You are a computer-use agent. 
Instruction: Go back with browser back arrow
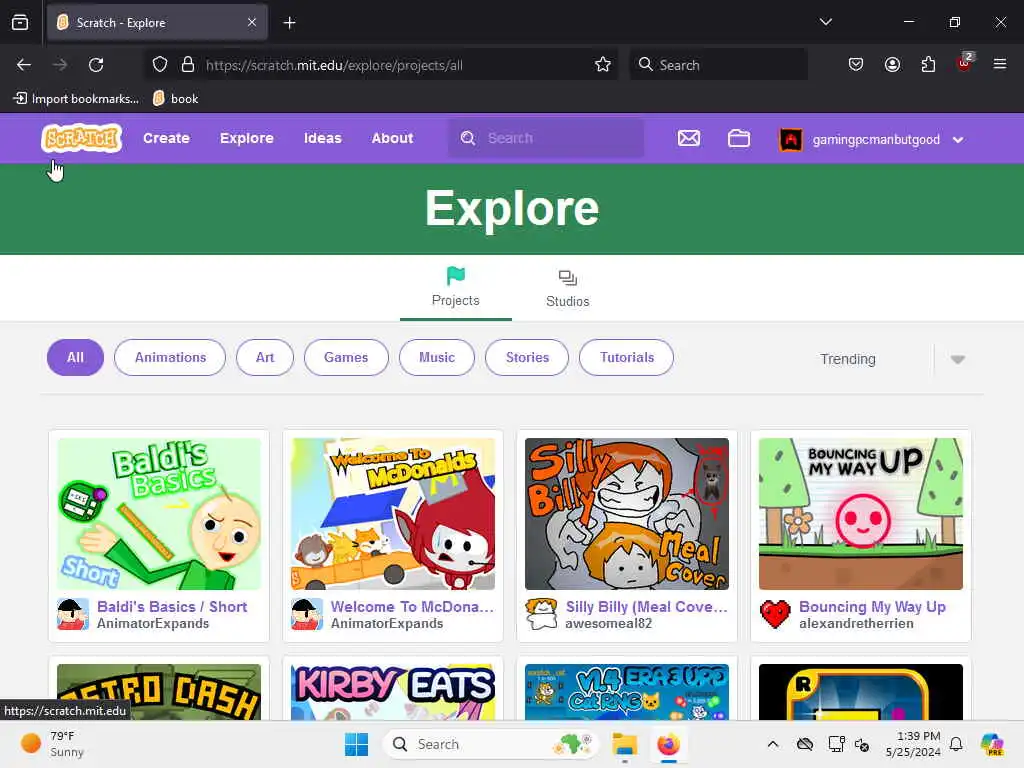24,65
